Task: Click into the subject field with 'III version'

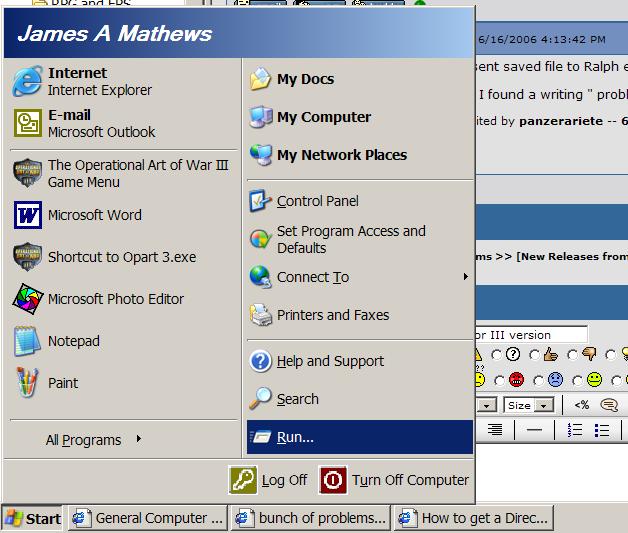Action: click(x=532, y=334)
